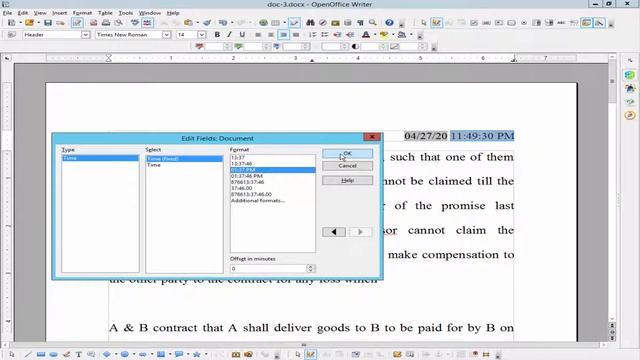Click the Offset in minutes input field

click(268, 269)
